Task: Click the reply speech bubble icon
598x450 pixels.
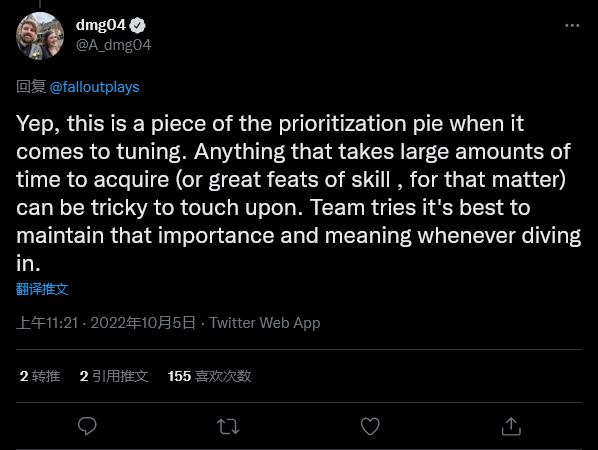Action: (87, 426)
